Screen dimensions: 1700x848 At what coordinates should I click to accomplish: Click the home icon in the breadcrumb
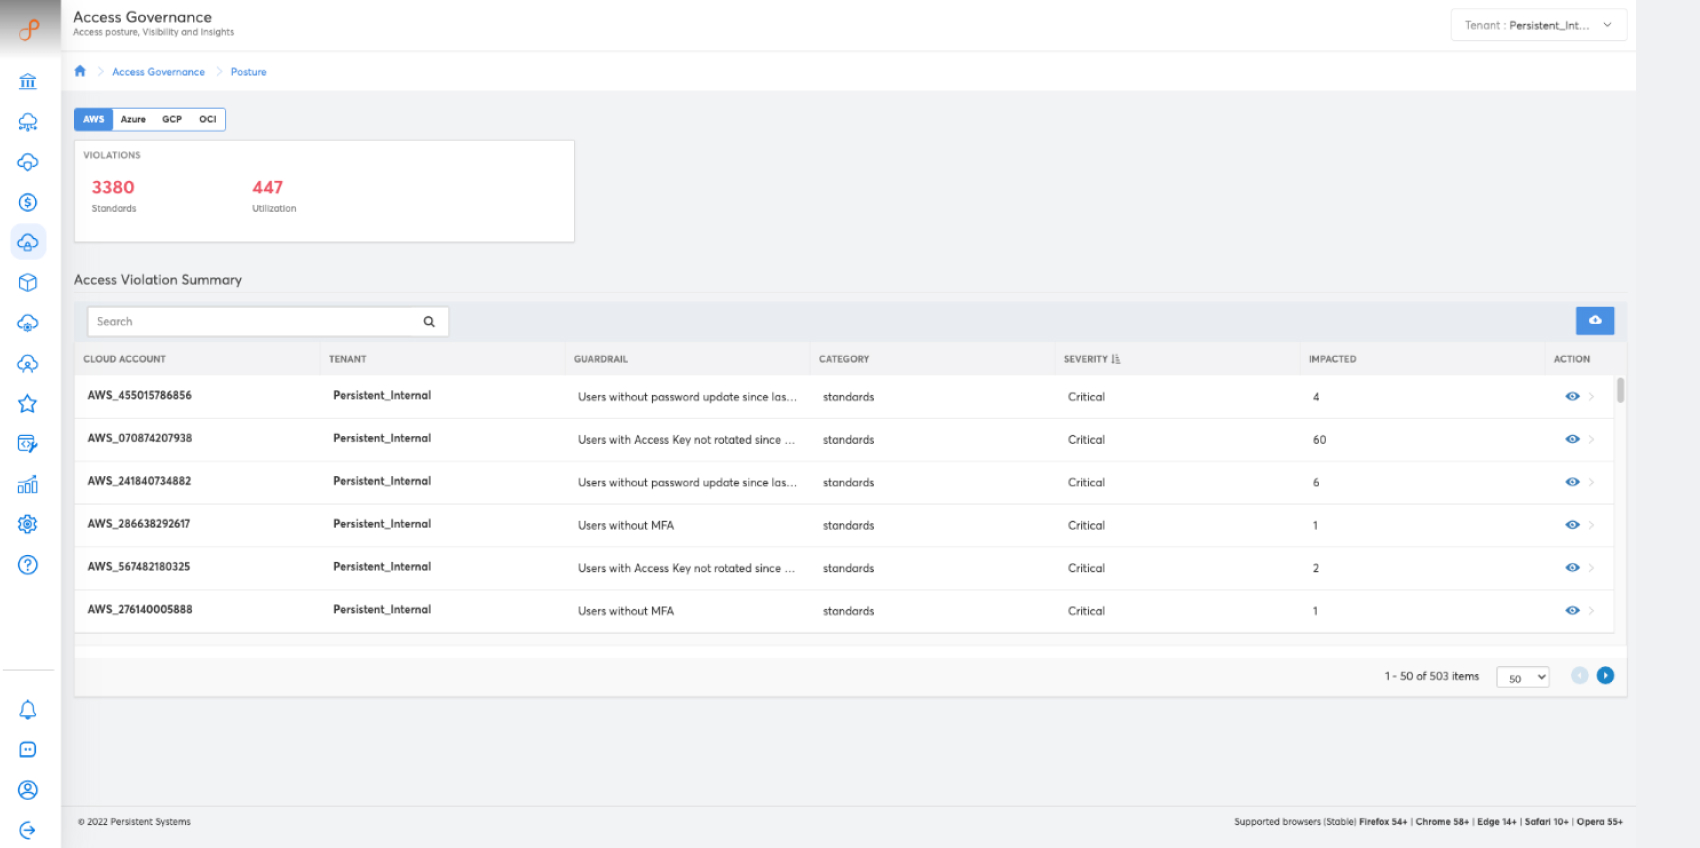(80, 71)
